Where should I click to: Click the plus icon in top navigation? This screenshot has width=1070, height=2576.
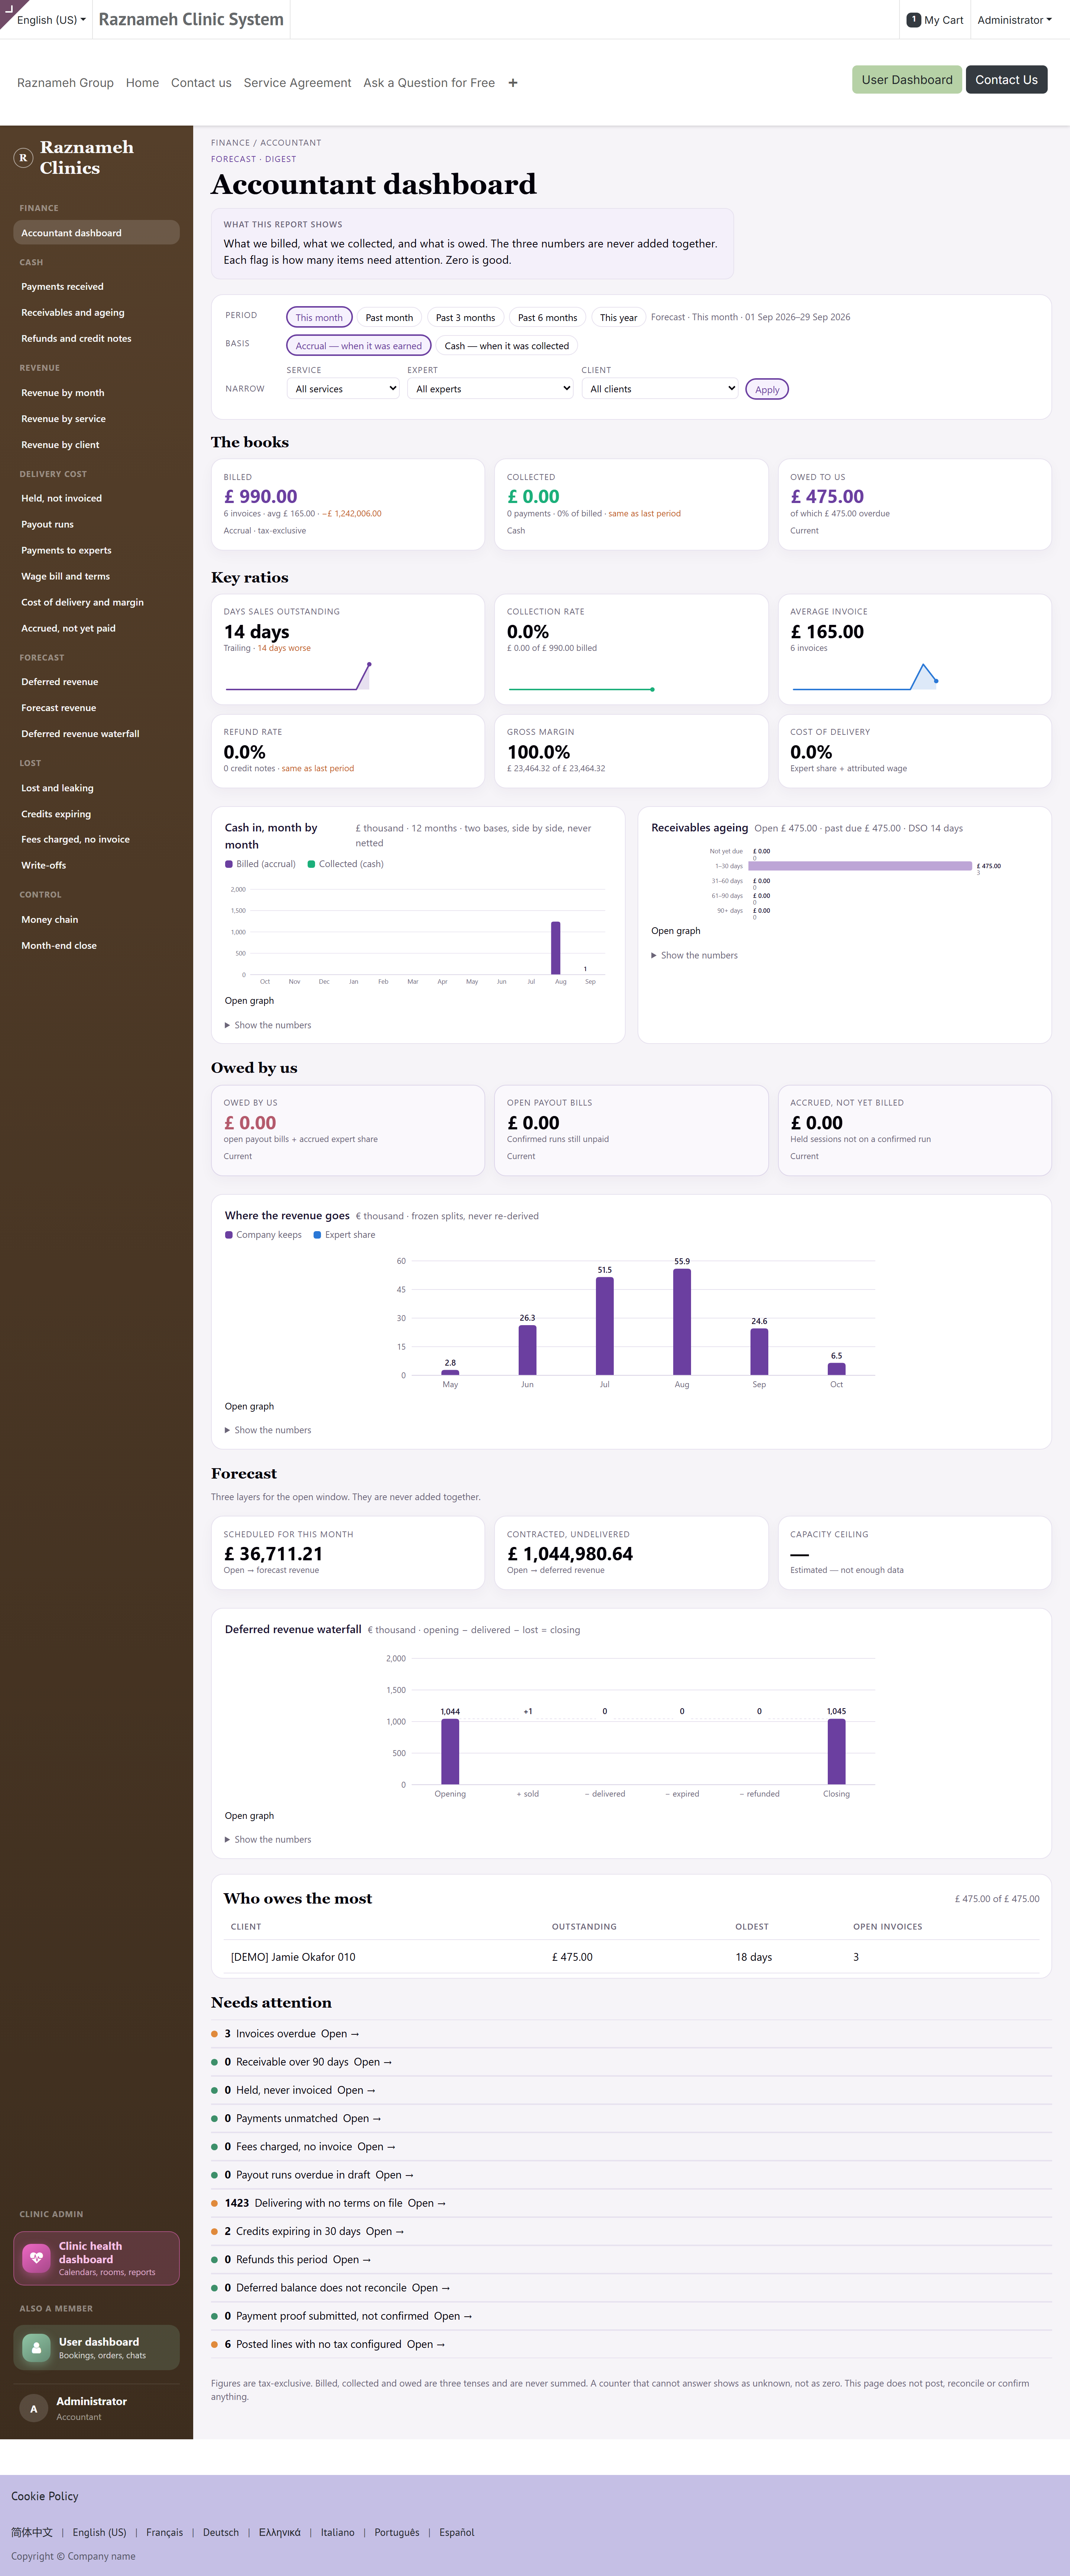513,83
